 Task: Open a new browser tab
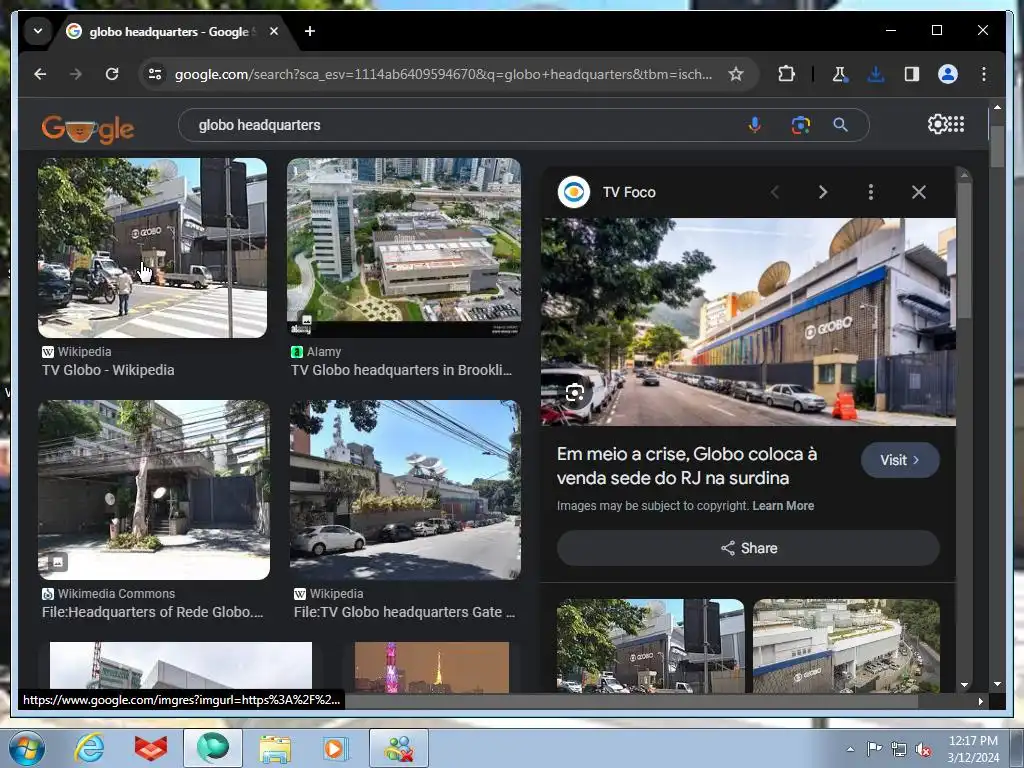310,31
